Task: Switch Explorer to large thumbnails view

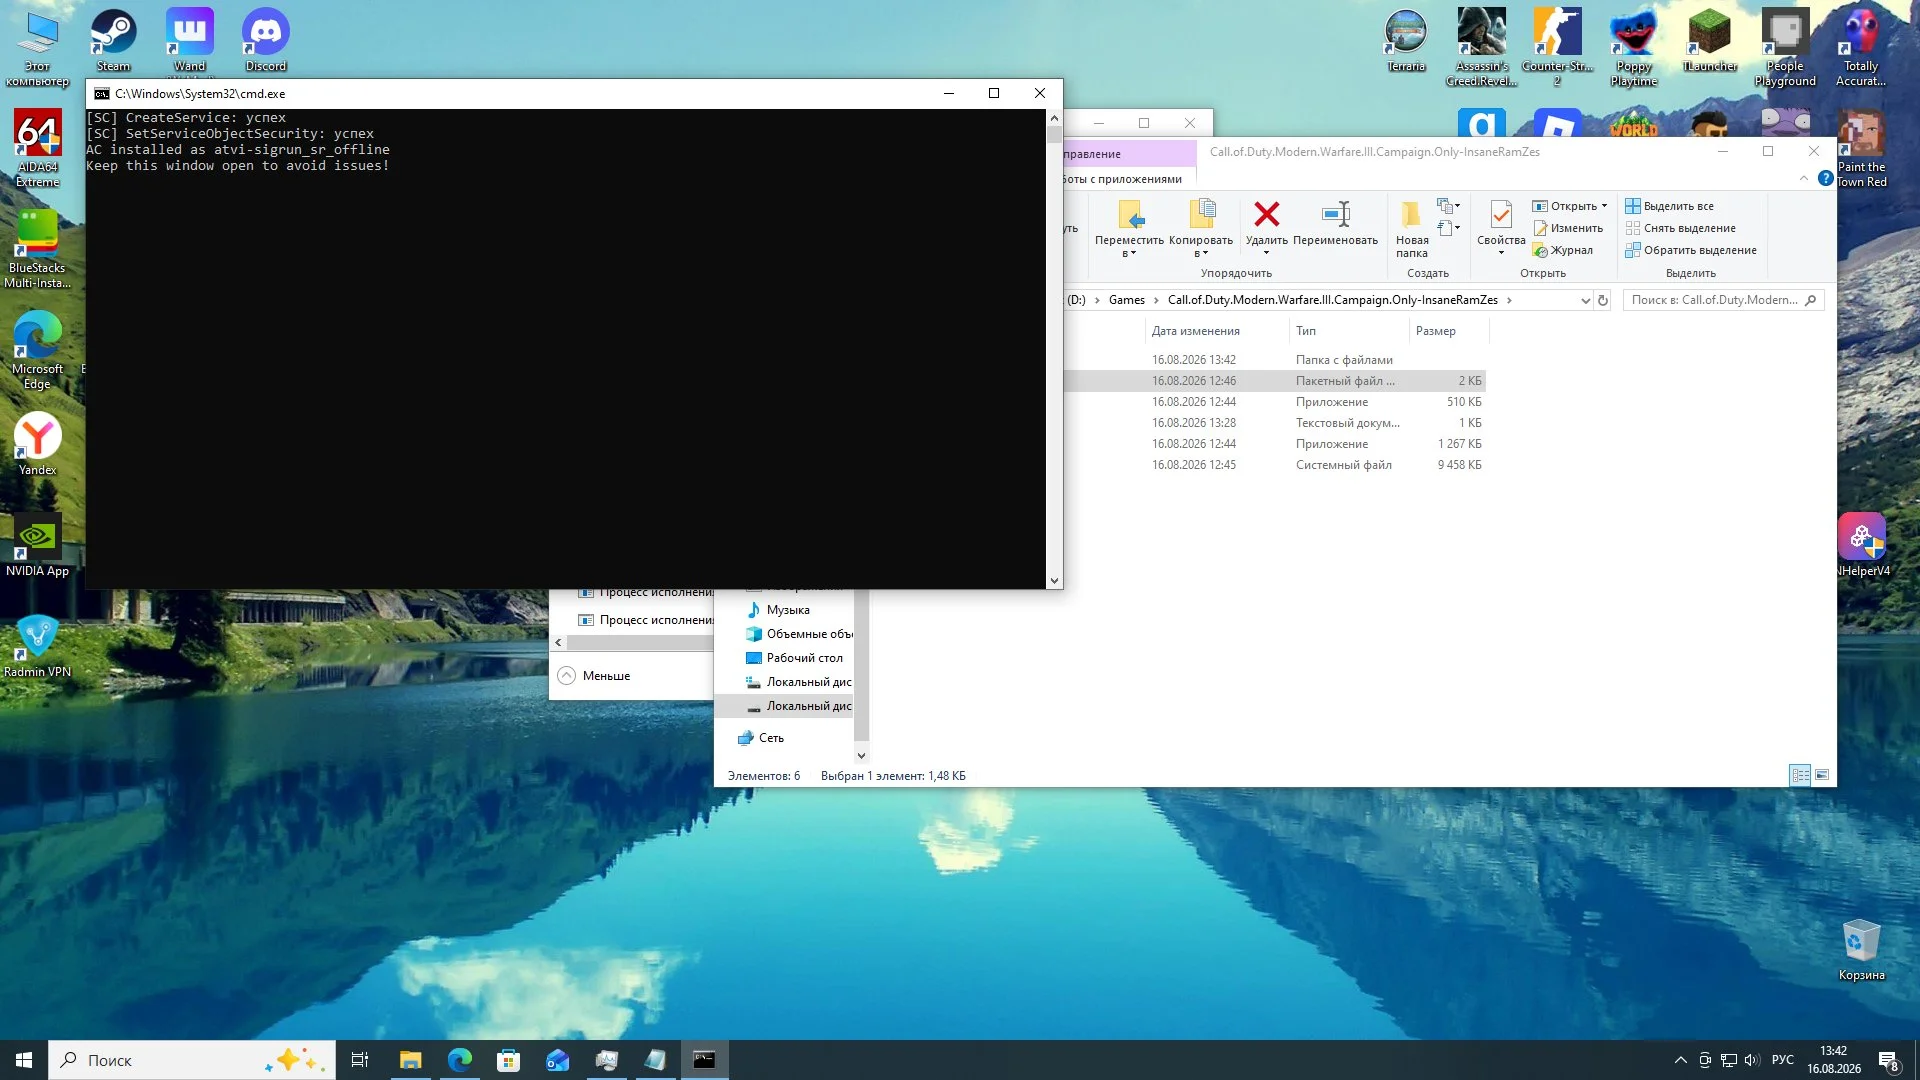Action: (x=1822, y=775)
